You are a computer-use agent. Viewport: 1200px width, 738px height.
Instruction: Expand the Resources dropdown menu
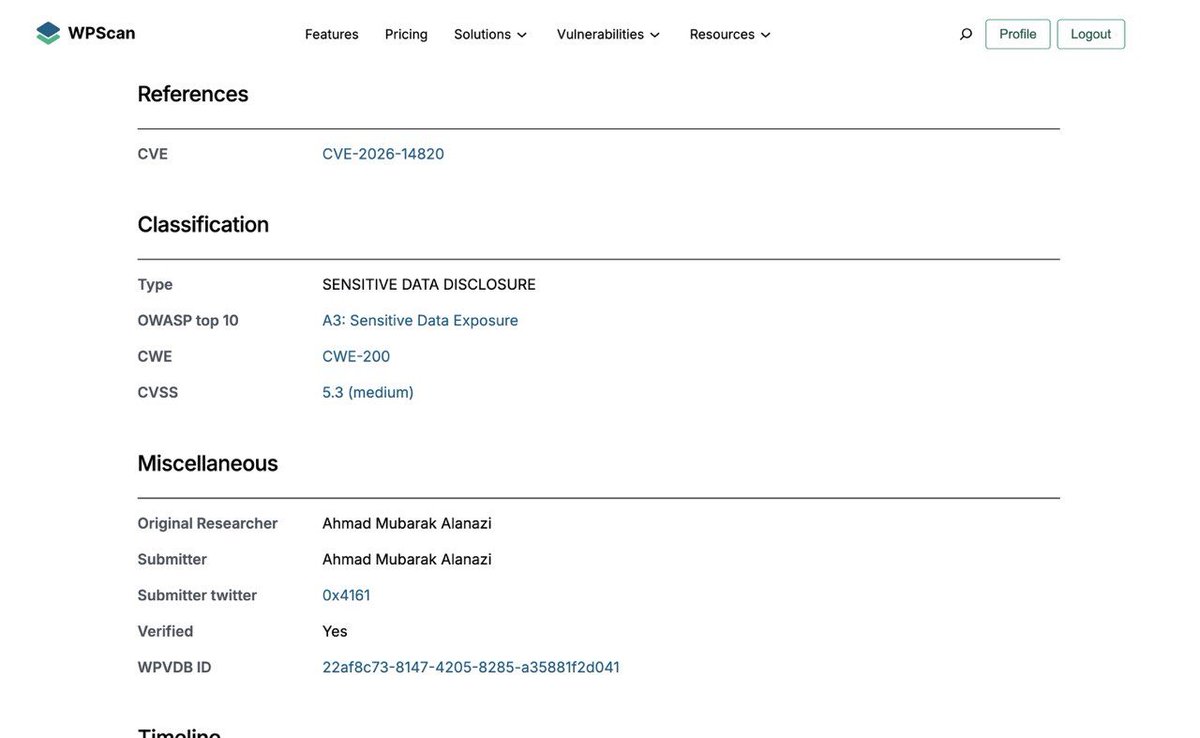[731, 34]
